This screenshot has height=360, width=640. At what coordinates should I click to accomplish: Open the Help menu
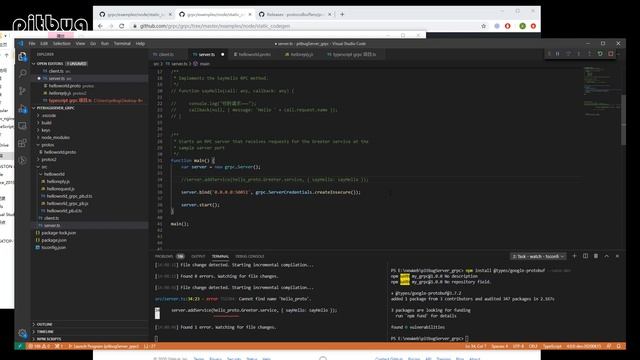coord(140,43)
